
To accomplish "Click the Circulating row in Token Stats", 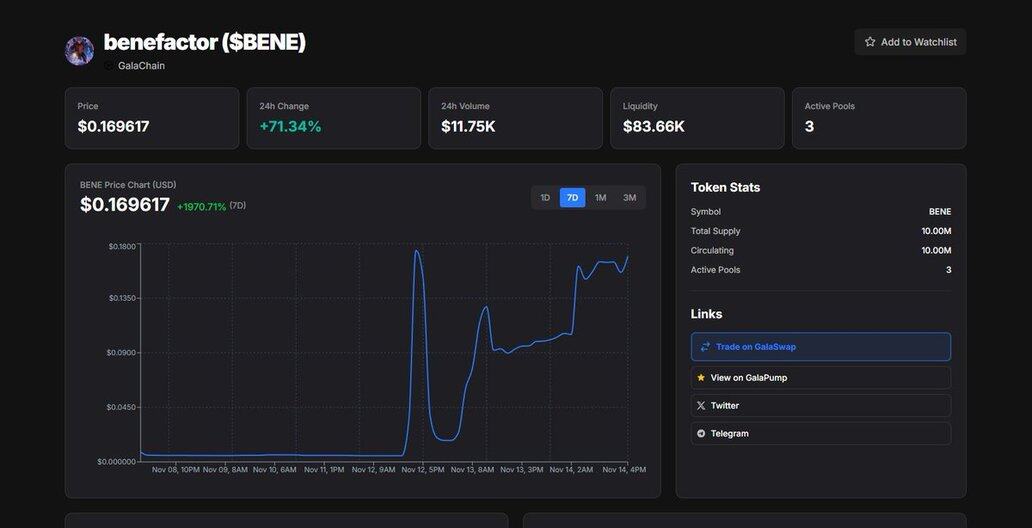I will [820, 251].
